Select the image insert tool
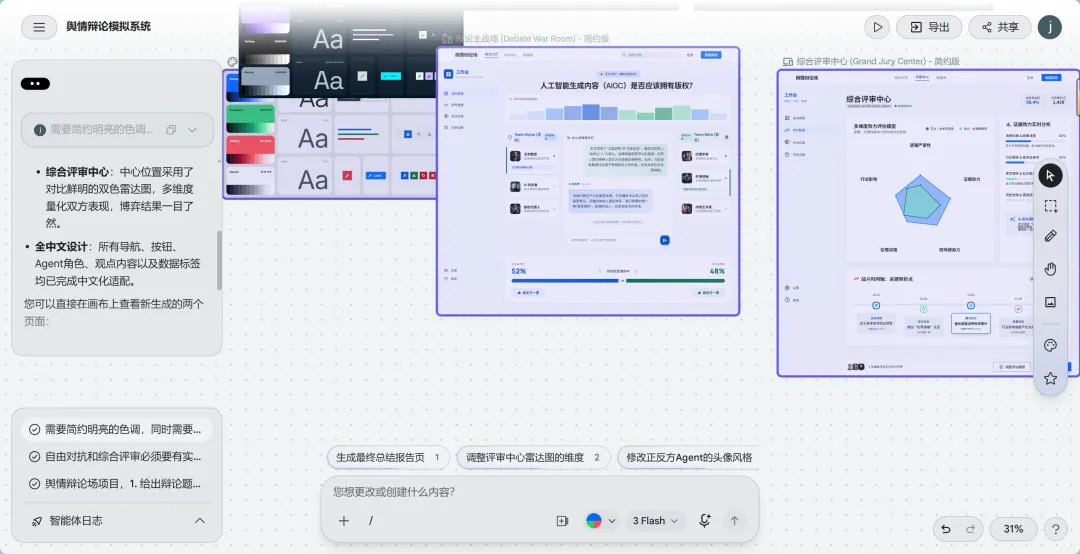 point(1050,301)
